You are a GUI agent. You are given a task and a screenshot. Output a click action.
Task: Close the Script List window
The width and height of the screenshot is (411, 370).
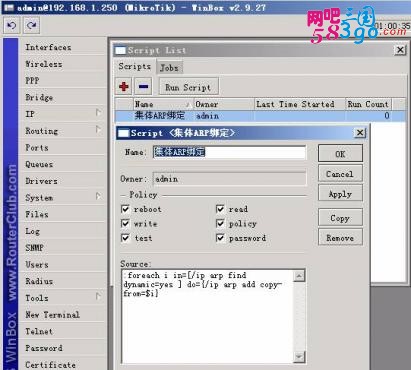[x=400, y=50]
